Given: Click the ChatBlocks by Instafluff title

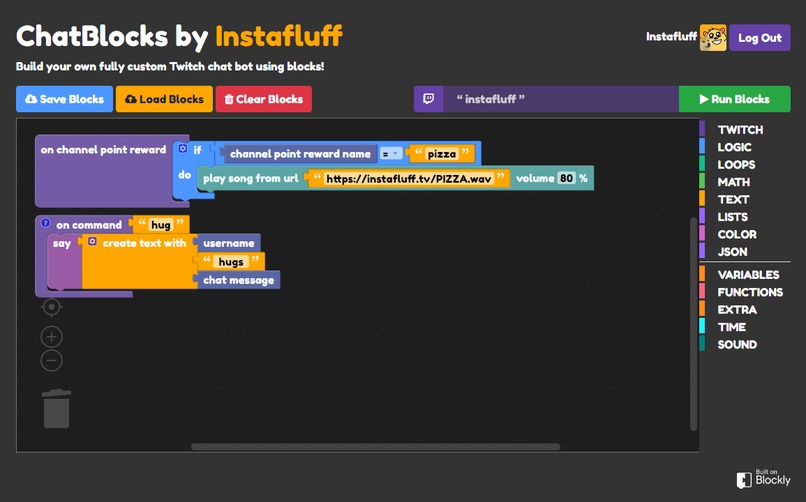Looking at the screenshot, I should pyautogui.click(x=179, y=36).
